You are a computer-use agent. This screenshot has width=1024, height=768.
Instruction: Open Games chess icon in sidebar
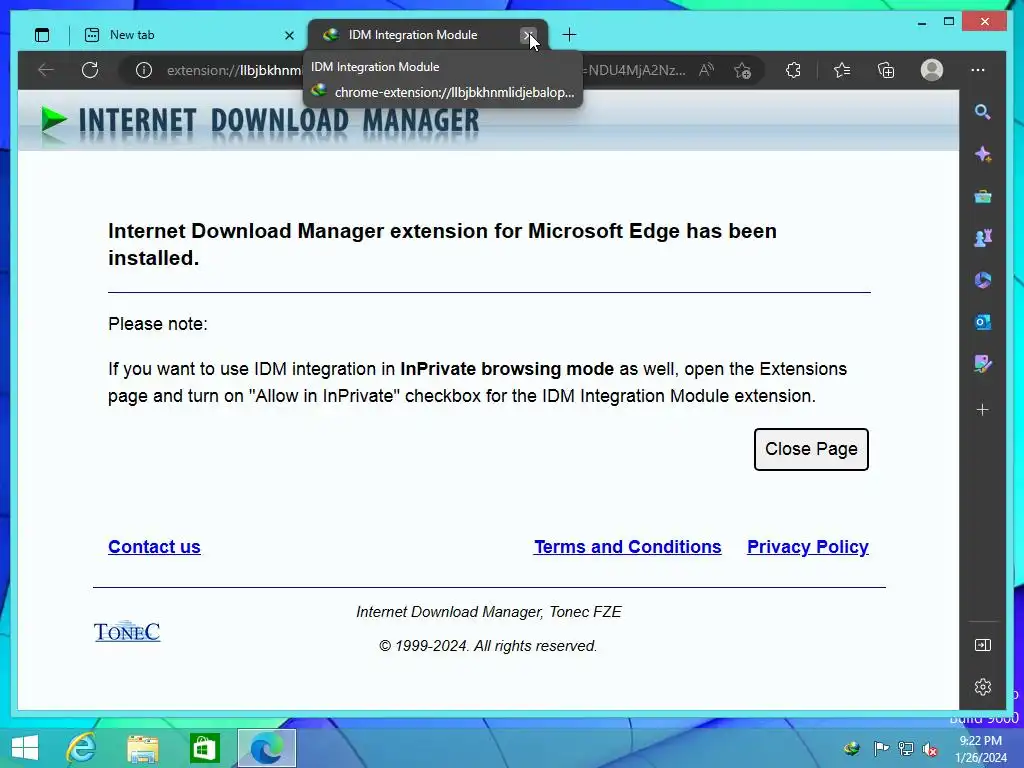(983, 238)
